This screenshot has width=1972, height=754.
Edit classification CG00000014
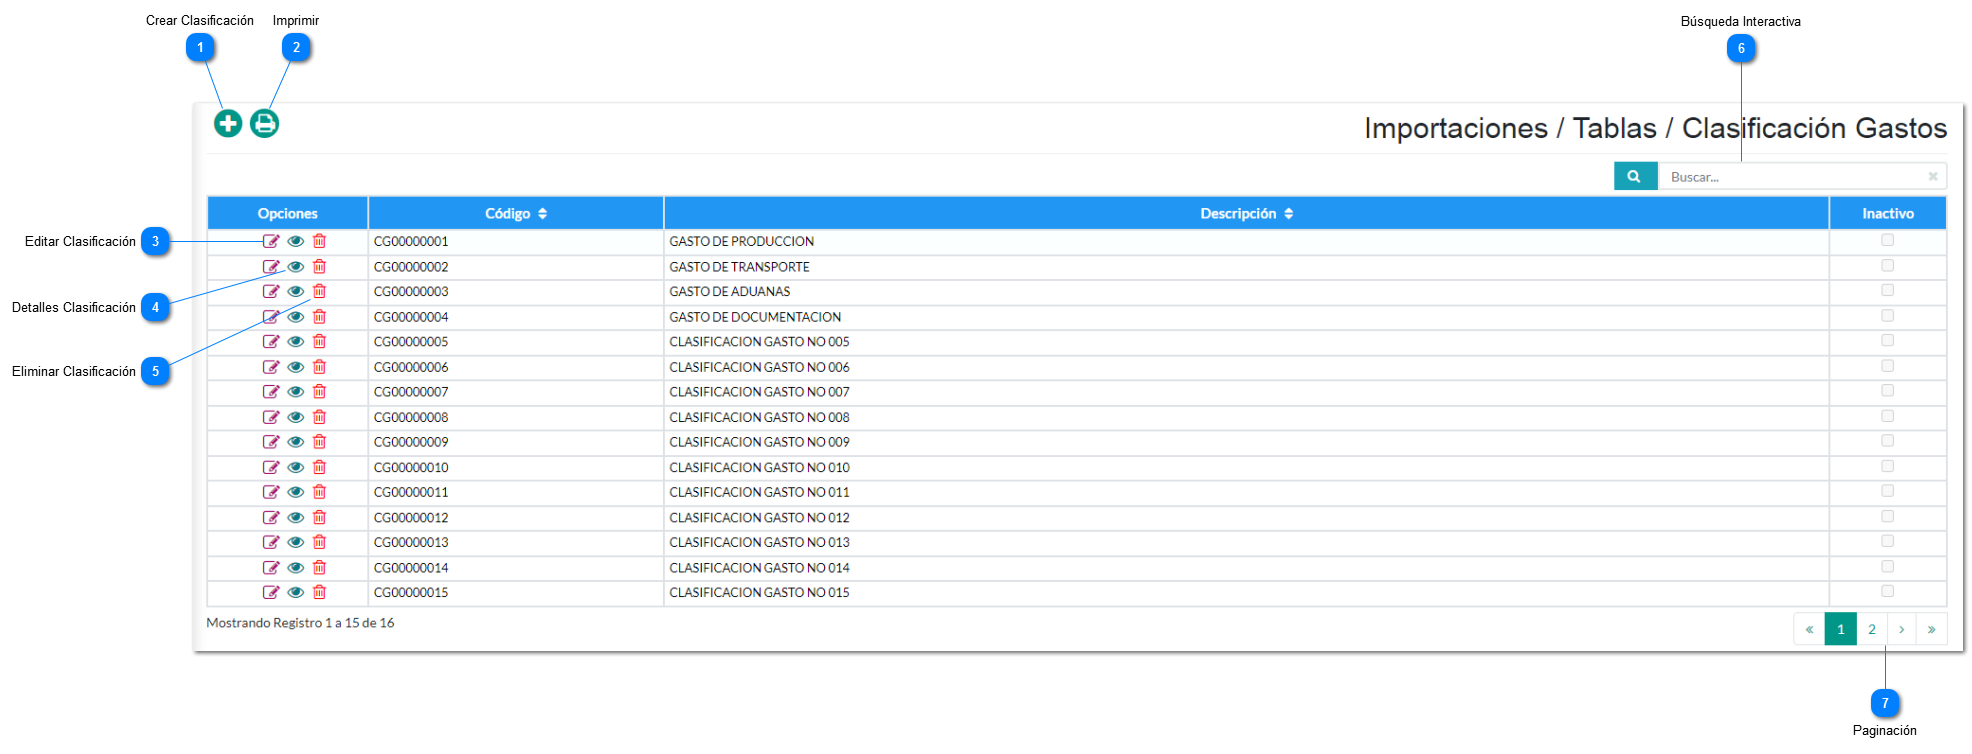click(271, 567)
